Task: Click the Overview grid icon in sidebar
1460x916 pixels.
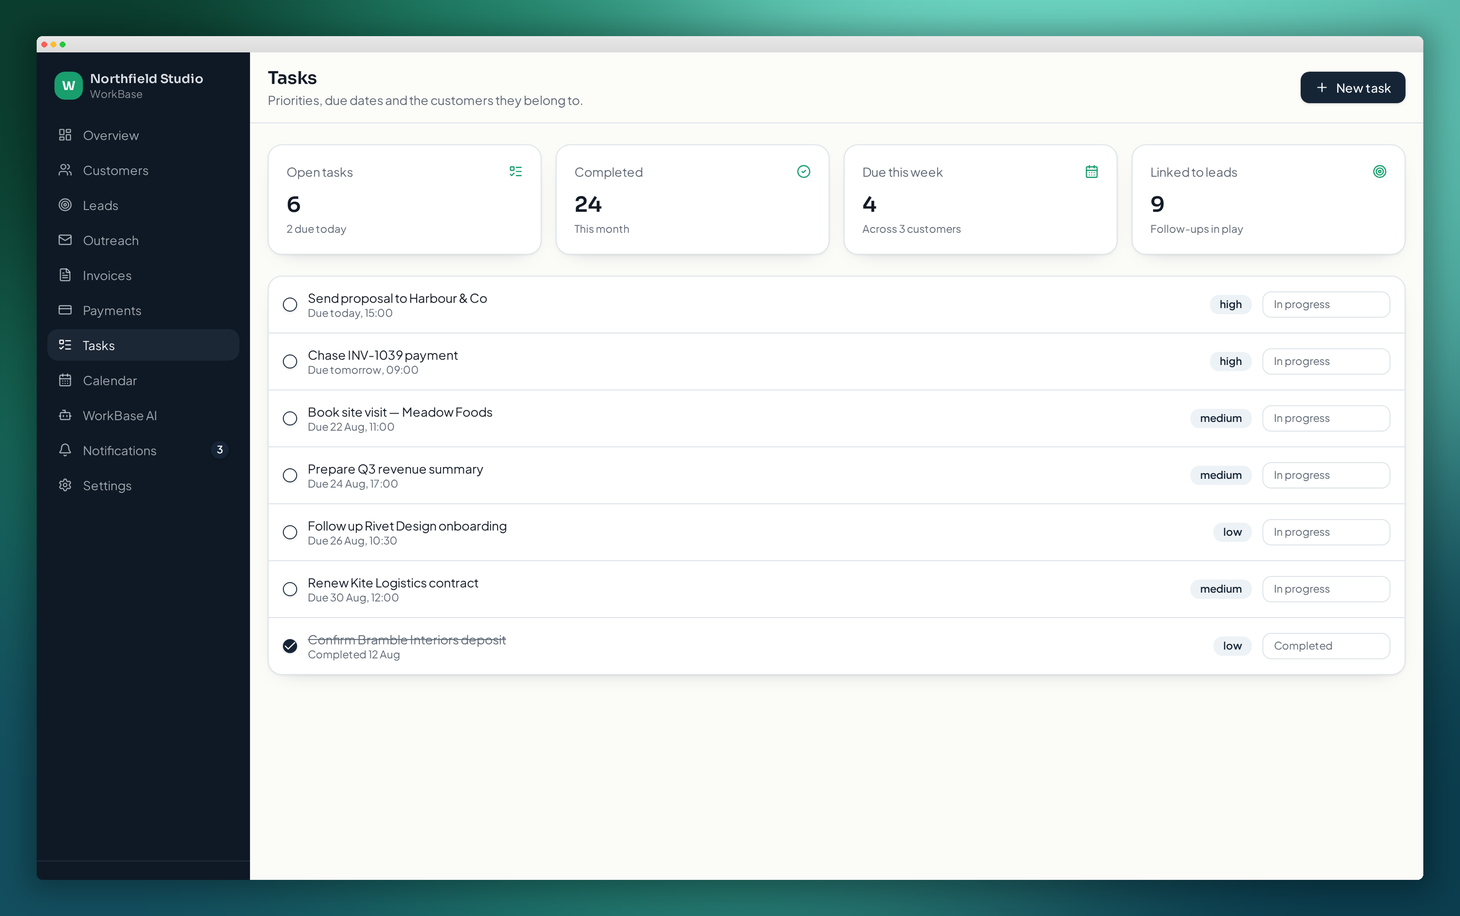Action: click(x=65, y=135)
